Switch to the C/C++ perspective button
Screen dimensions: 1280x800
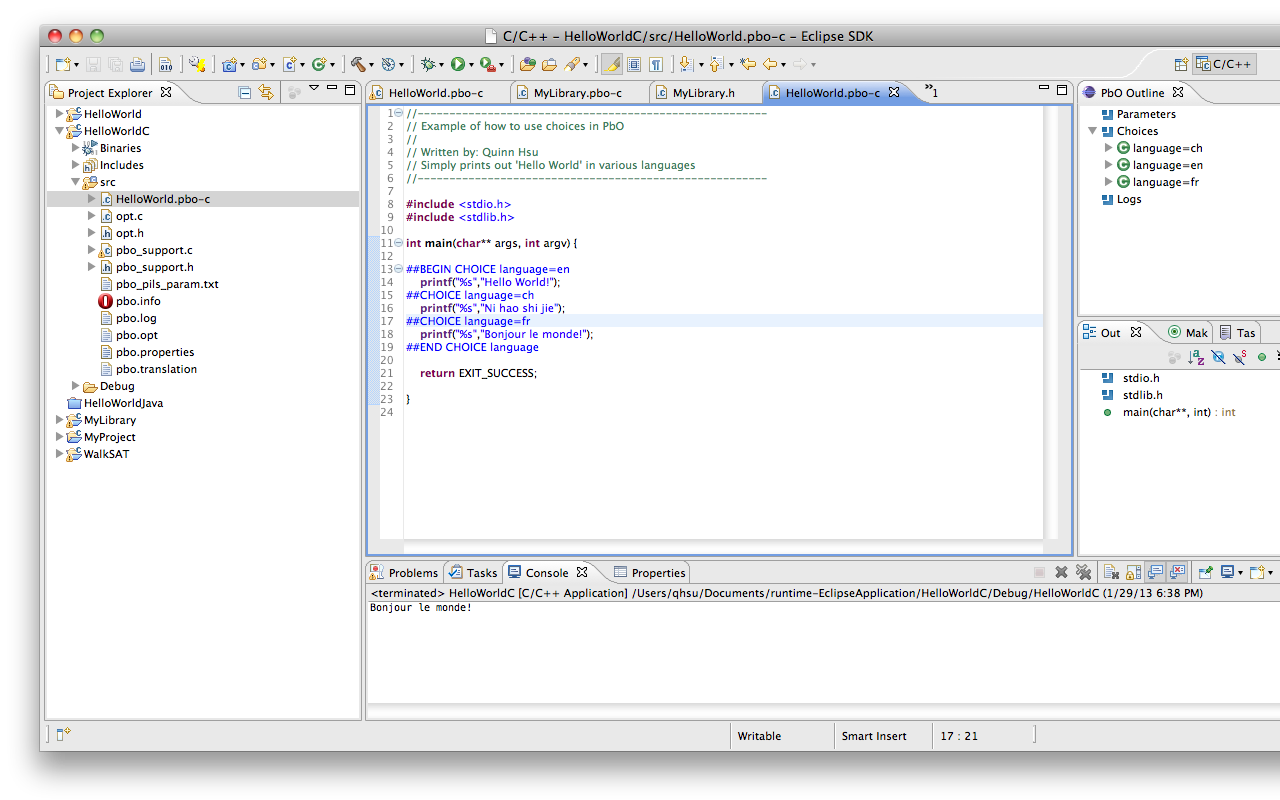1224,65
